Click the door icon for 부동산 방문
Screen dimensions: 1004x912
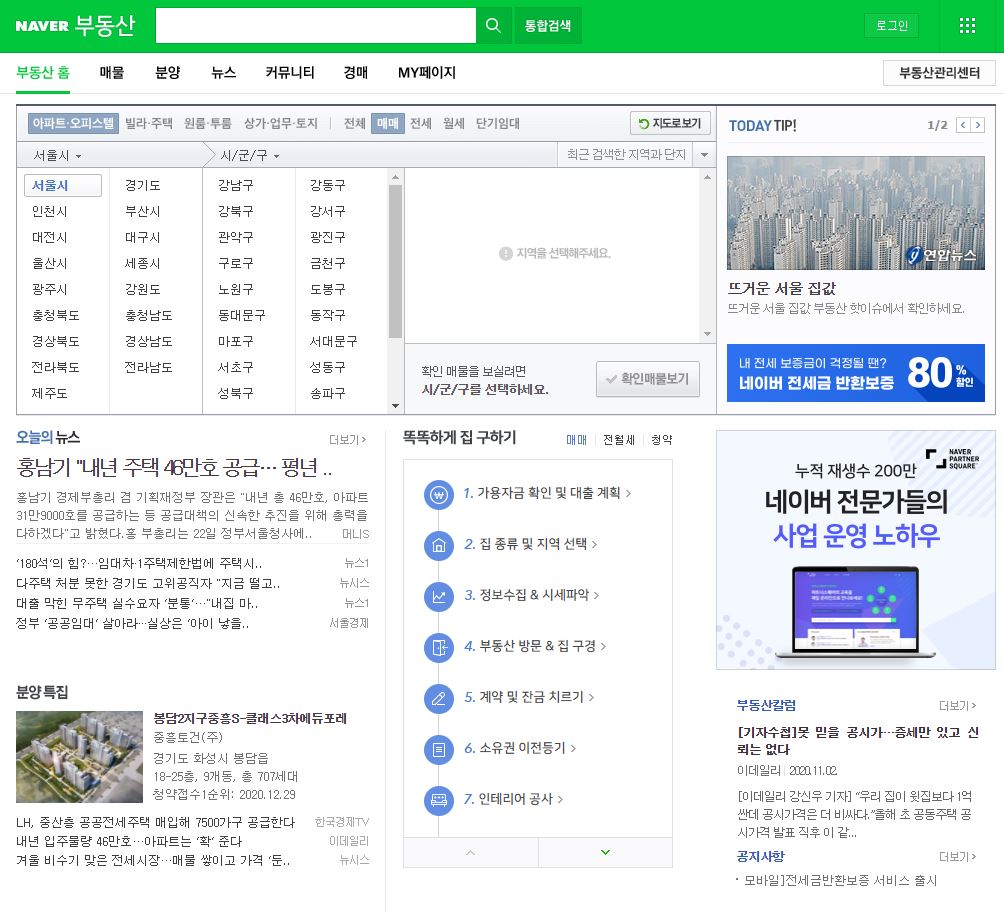439,647
